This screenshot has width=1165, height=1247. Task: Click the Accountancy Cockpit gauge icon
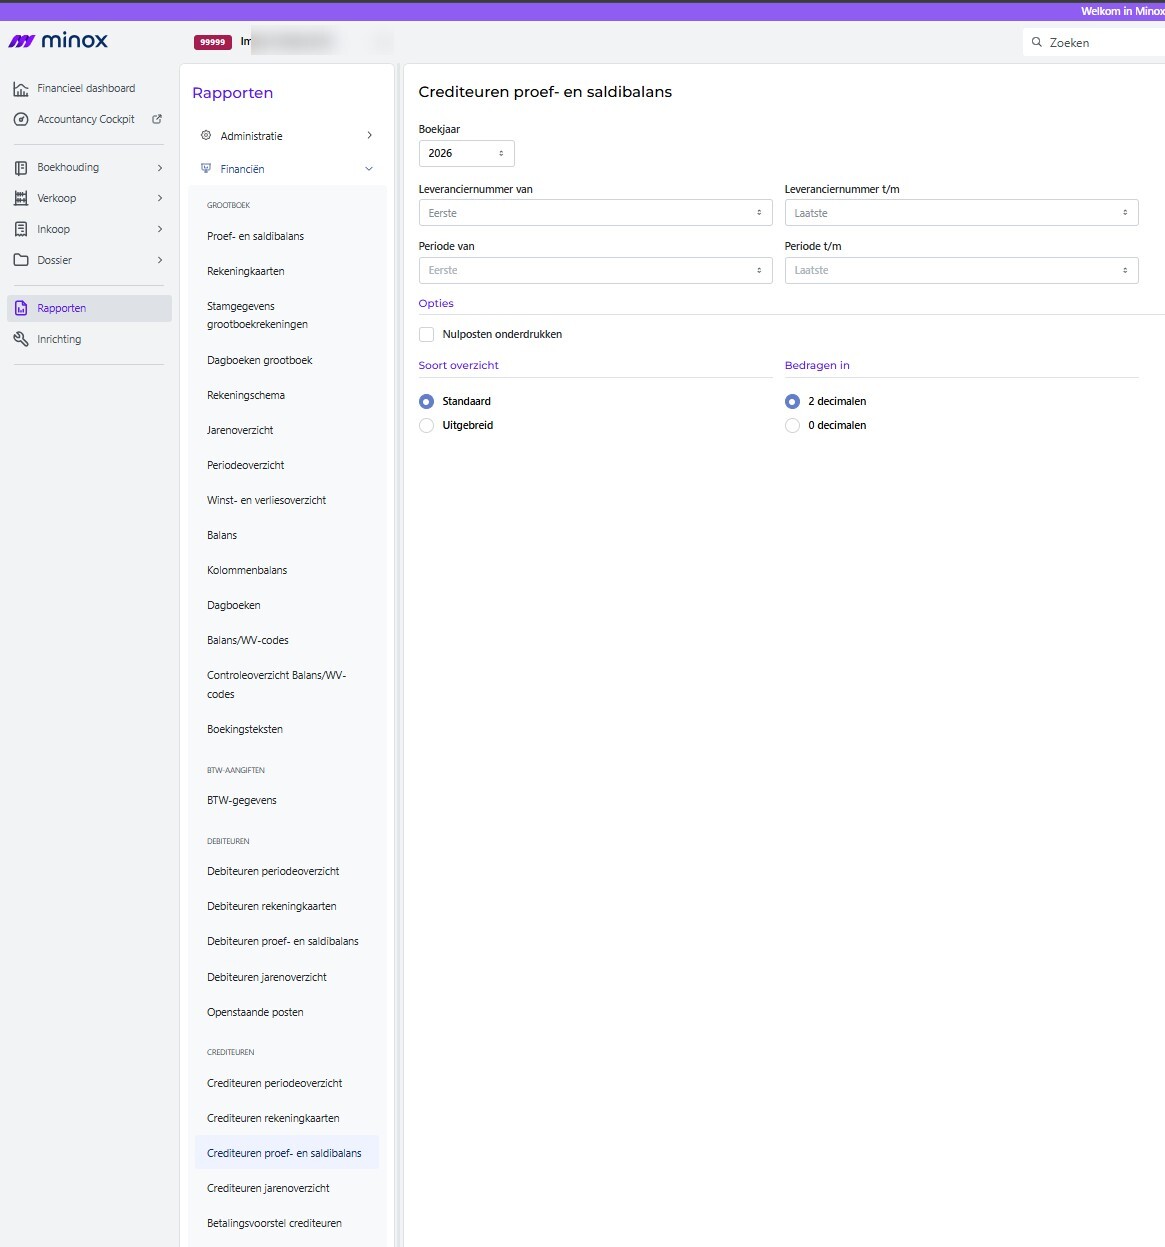point(21,119)
